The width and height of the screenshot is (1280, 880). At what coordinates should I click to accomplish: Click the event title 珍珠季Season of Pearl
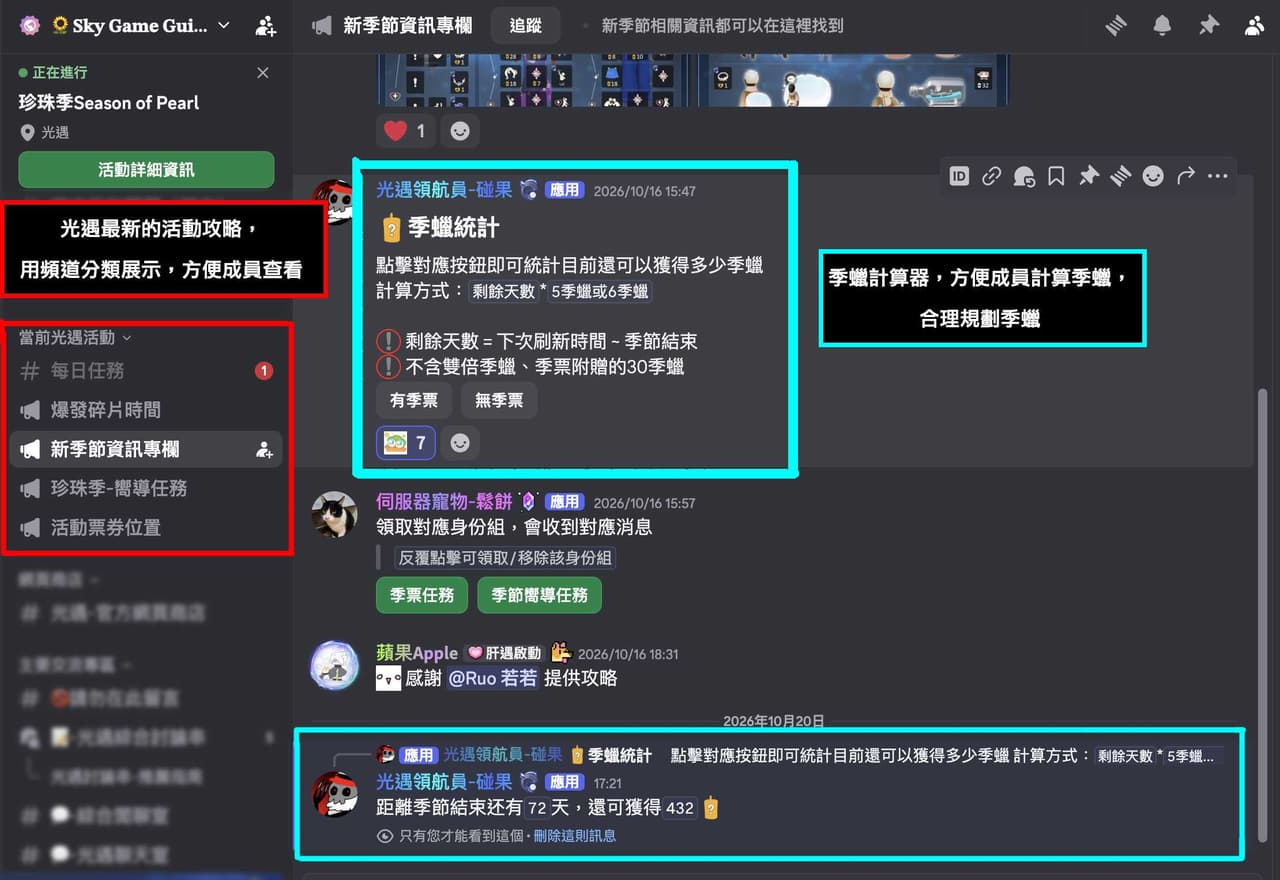point(109,103)
